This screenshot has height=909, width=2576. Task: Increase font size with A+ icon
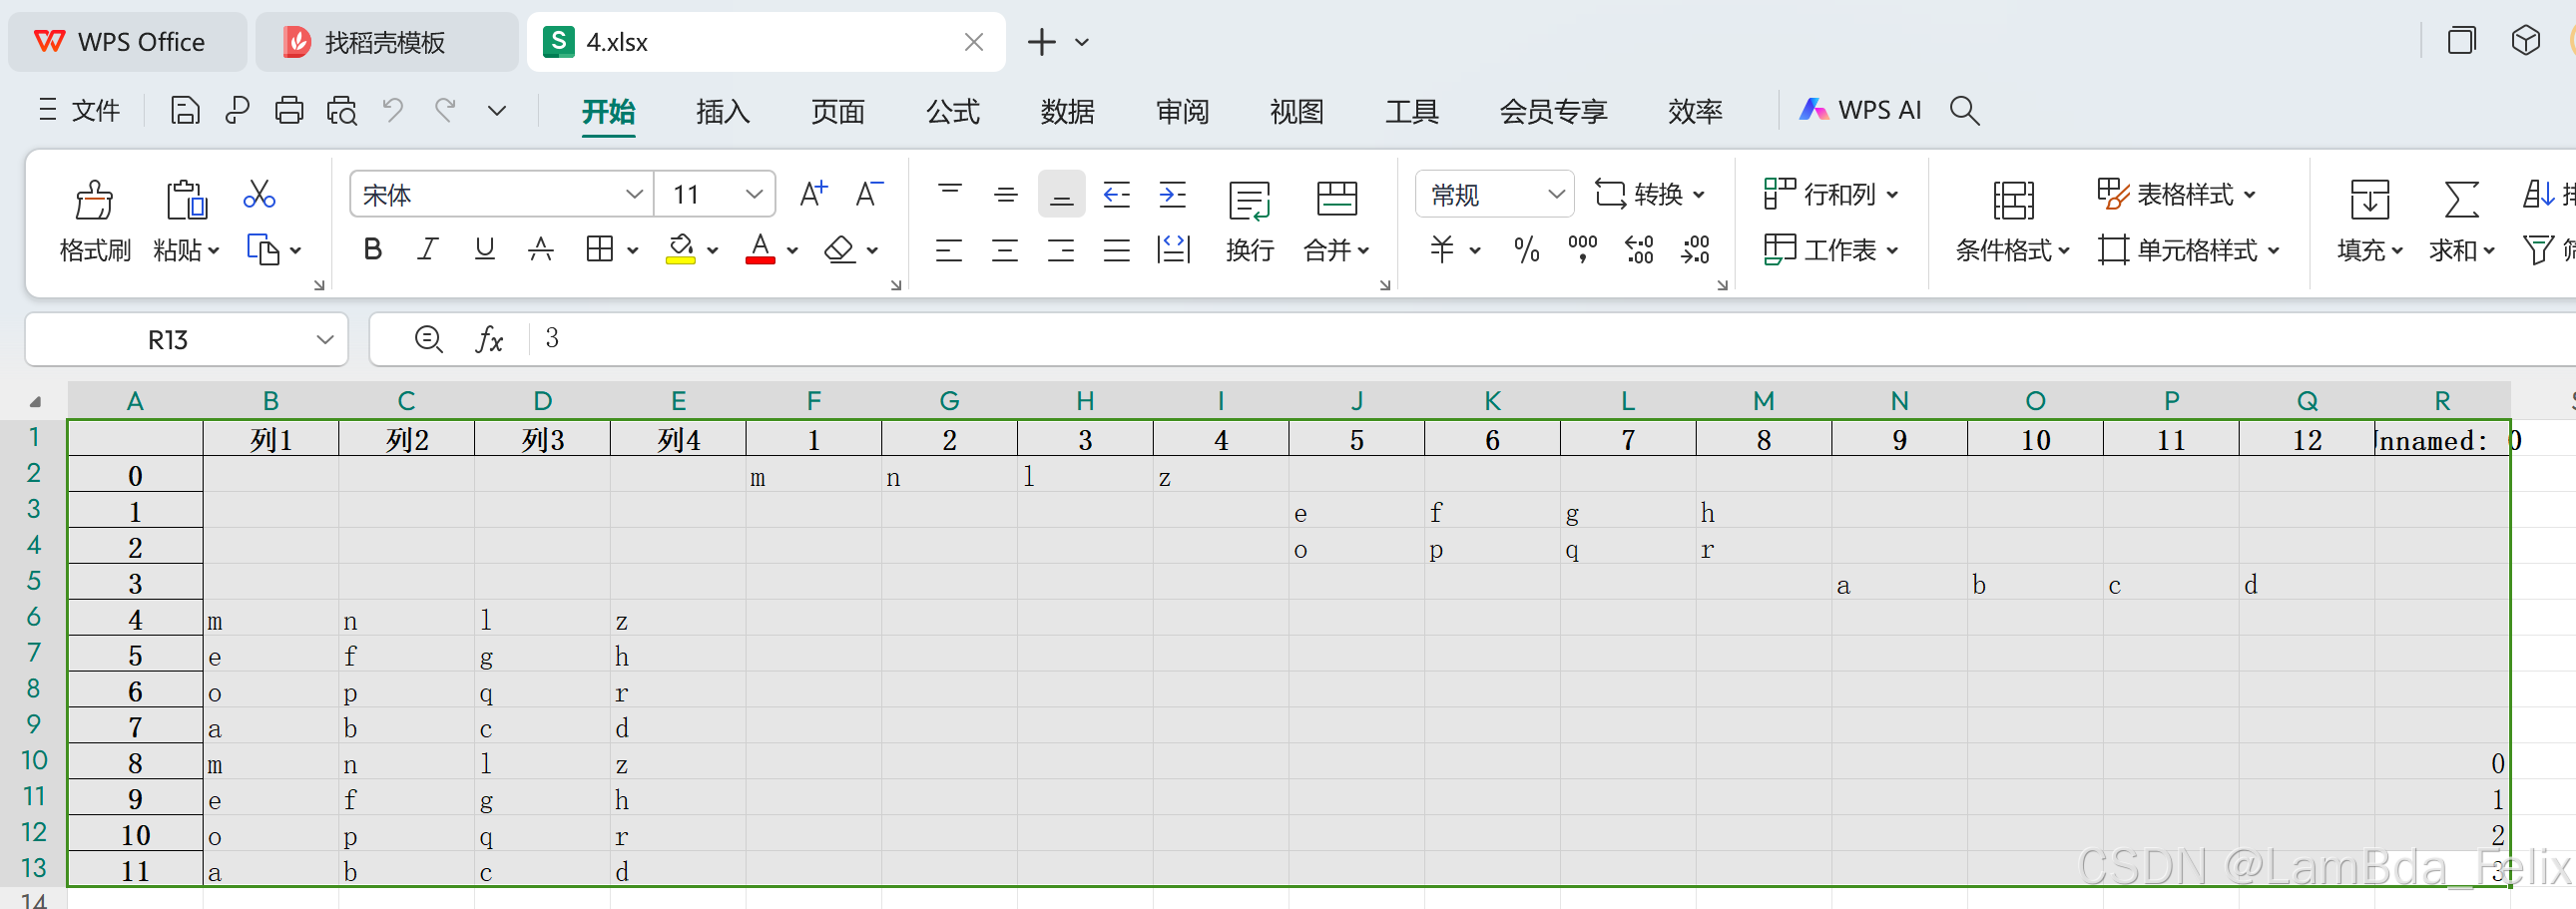coord(813,194)
